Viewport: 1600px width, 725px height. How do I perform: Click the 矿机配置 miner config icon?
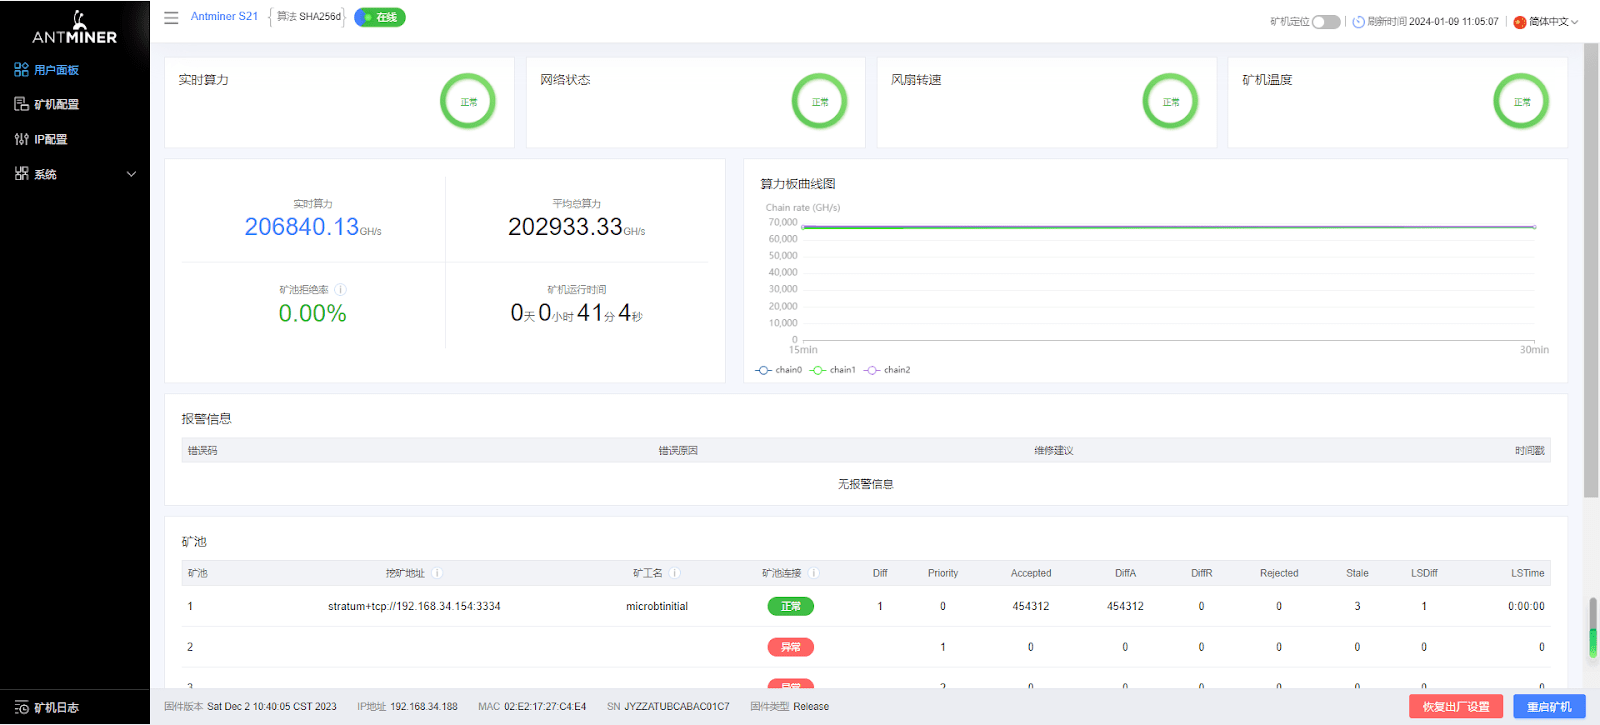(21, 104)
